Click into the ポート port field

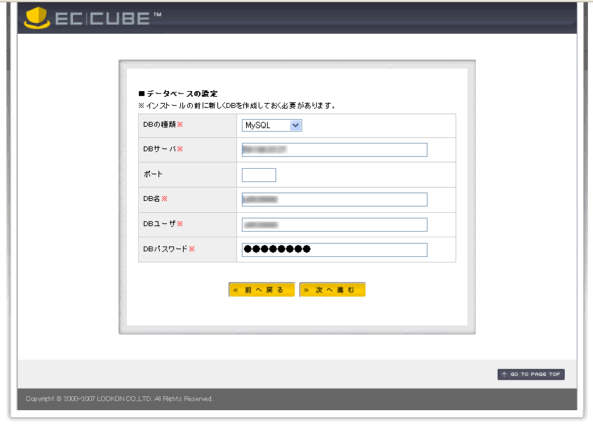click(x=259, y=175)
